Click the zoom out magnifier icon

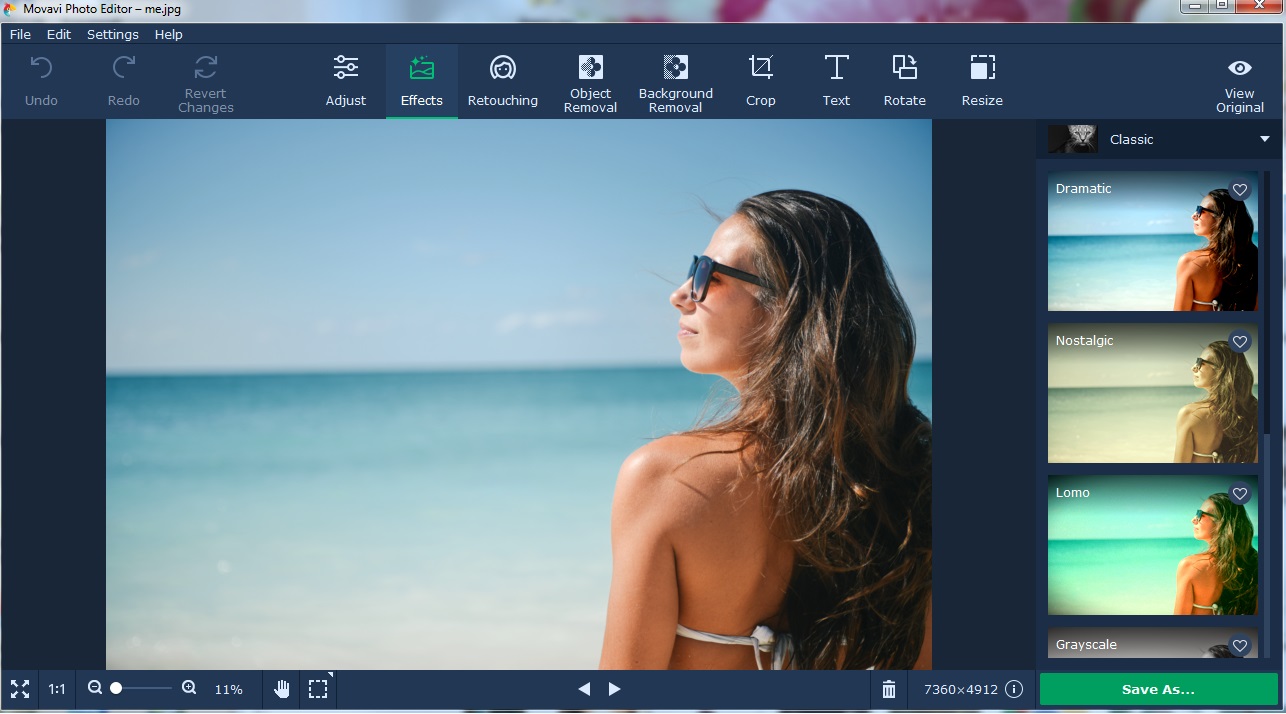point(95,688)
